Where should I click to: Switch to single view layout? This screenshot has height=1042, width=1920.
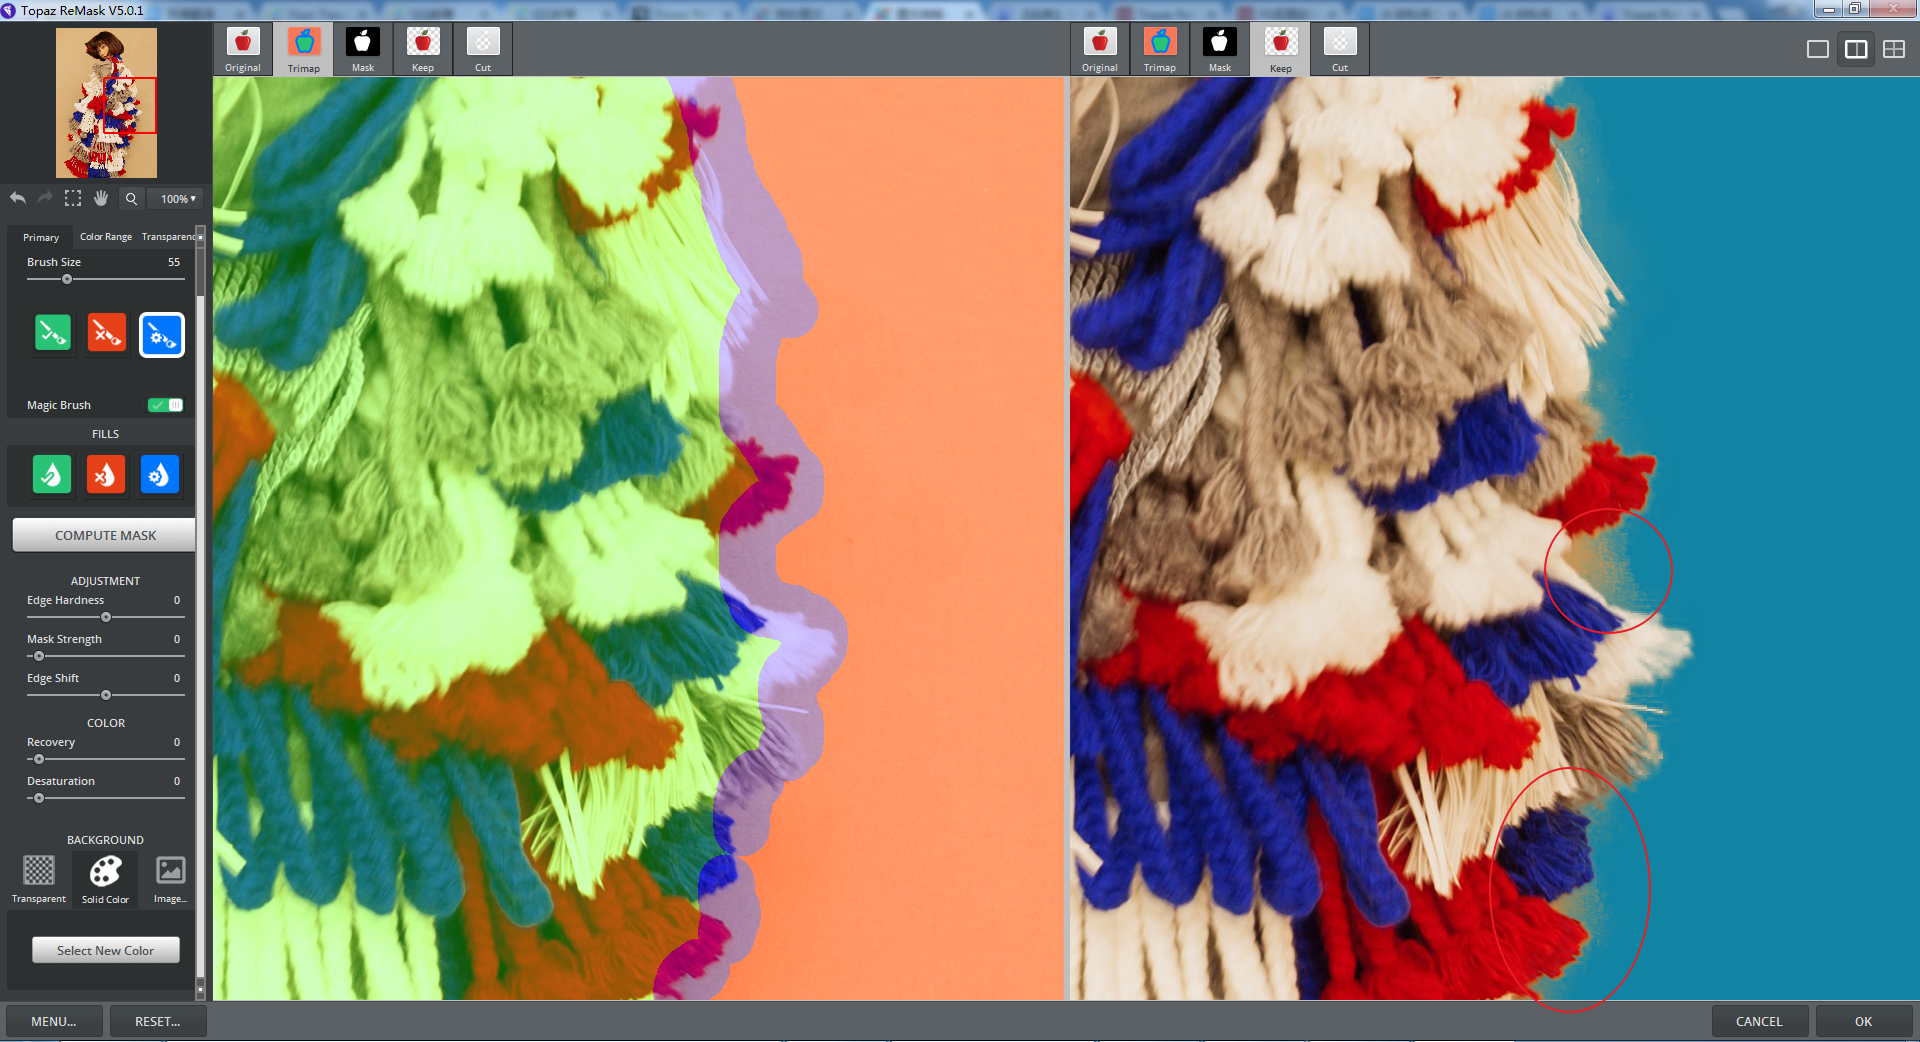[x=1818, y=49]
